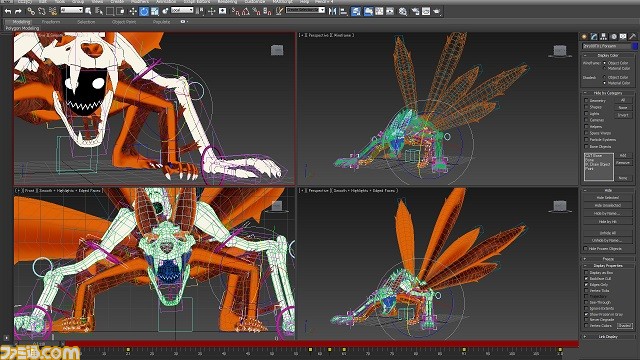Open the Layer Manager icon
The image size is (640, 360).
point(356,11)
